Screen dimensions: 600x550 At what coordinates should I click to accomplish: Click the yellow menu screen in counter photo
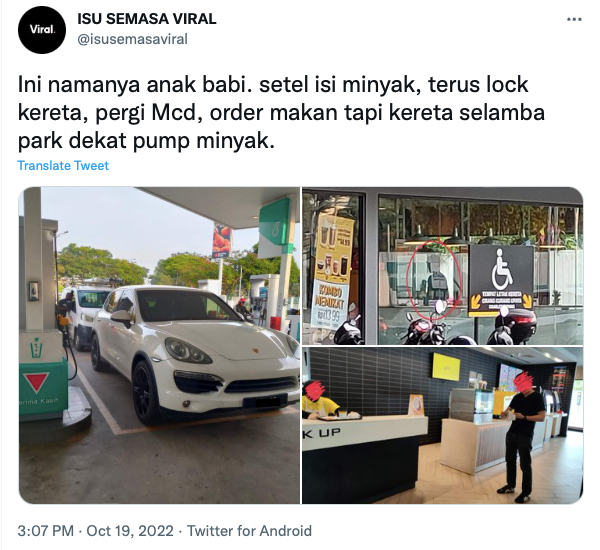click(447, 367)
